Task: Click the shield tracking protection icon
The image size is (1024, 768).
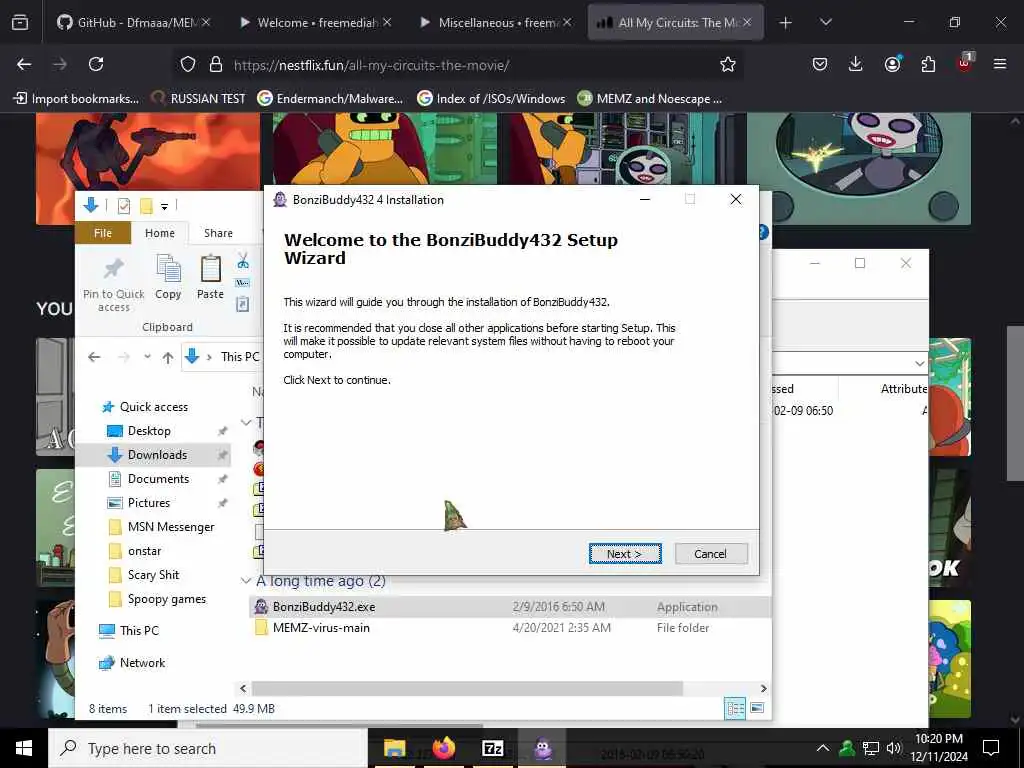Action: coord(188,65)
